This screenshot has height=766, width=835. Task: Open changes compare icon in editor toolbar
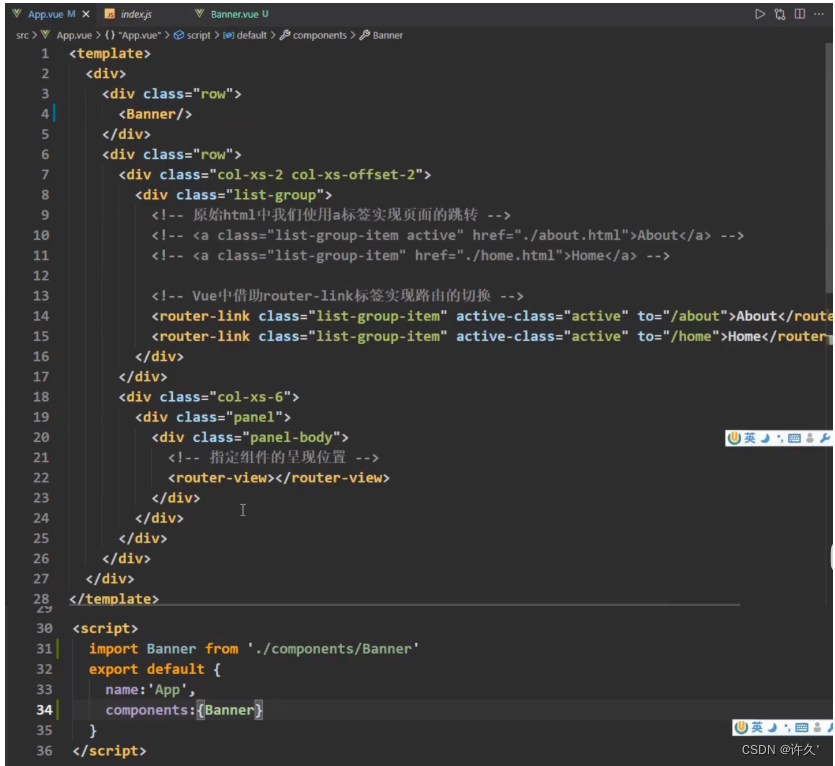coord(780,14)
